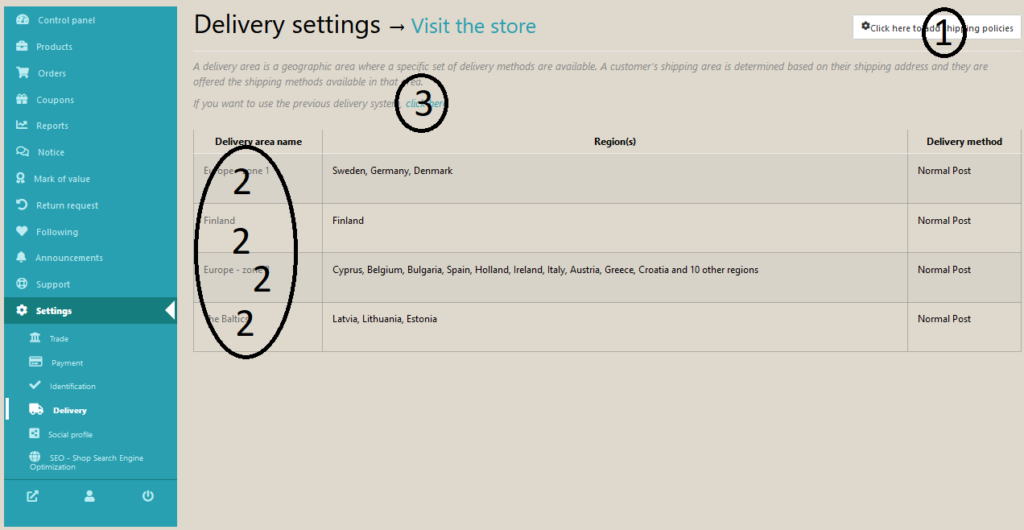Open the Payment settings submenu item

[67, 363]
